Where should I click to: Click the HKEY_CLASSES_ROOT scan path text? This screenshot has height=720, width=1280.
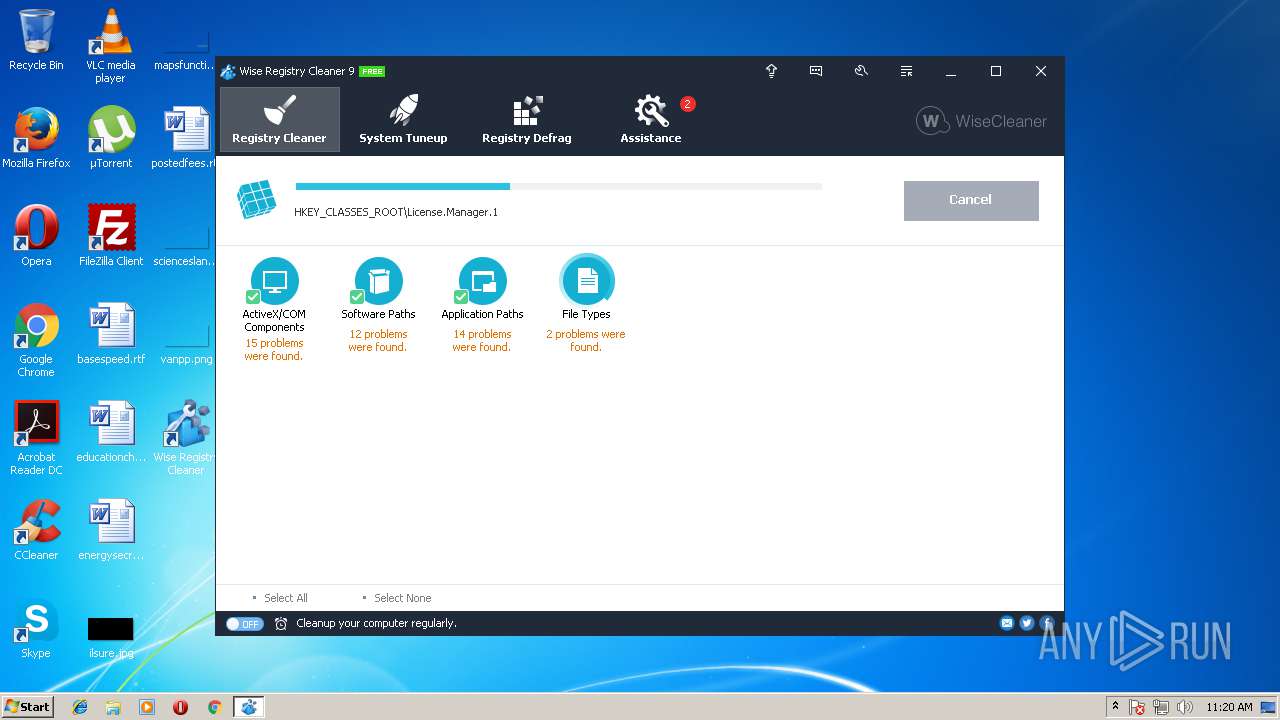(396, 212)
